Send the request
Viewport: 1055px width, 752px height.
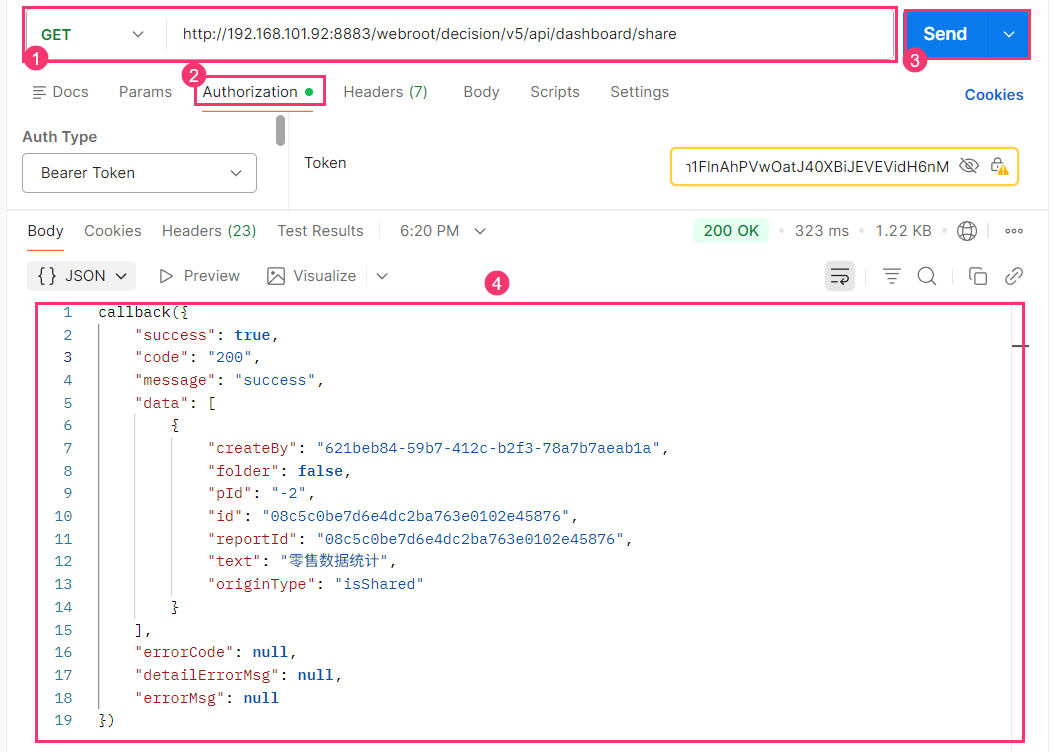(x=945, y=34)
